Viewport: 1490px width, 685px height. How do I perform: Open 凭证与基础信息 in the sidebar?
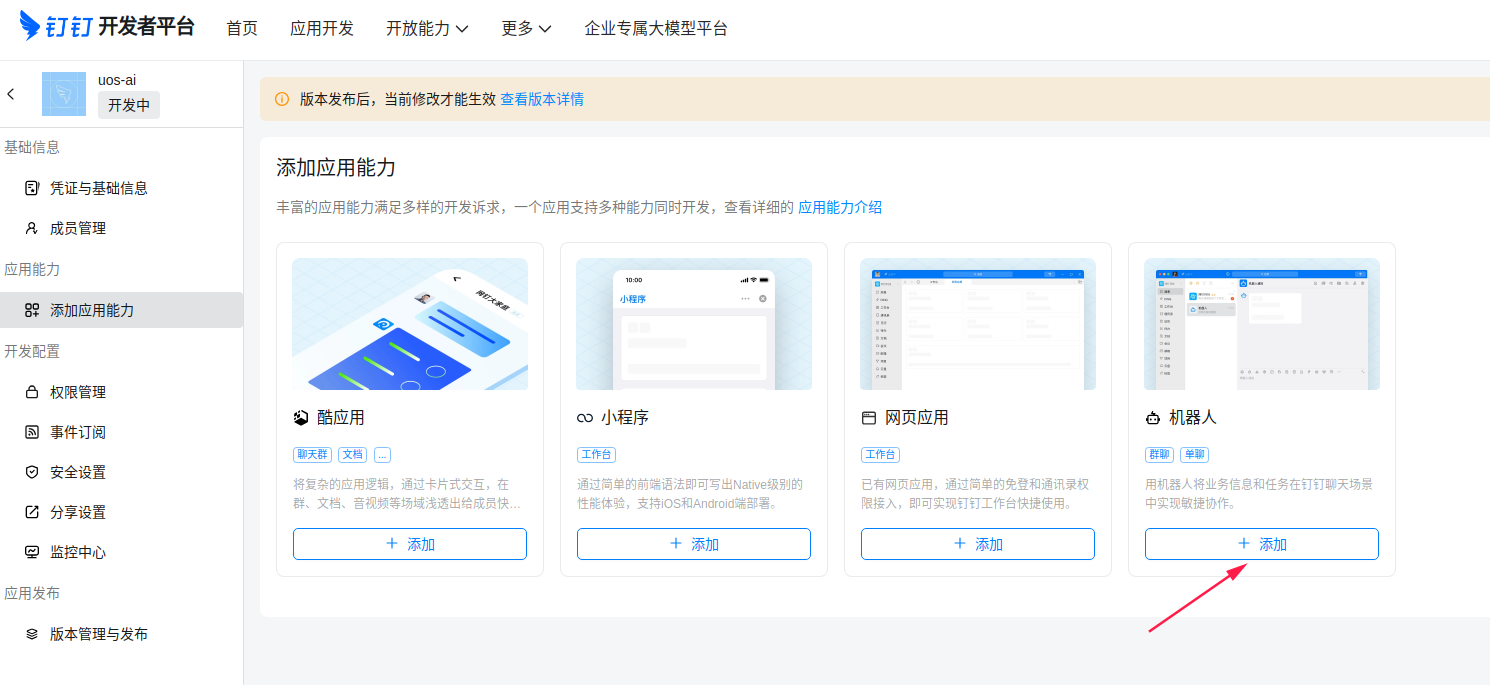coord(98,188)
